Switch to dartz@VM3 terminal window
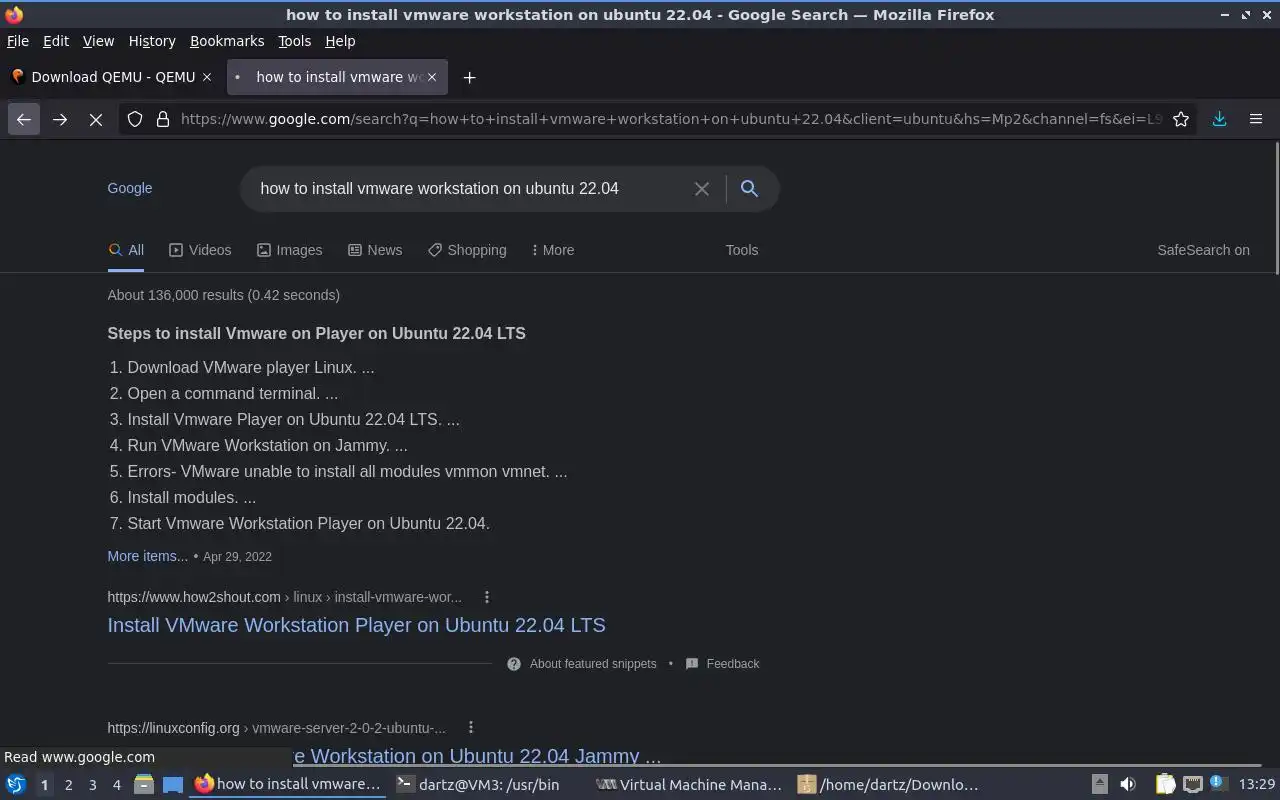 pos(486,784)
